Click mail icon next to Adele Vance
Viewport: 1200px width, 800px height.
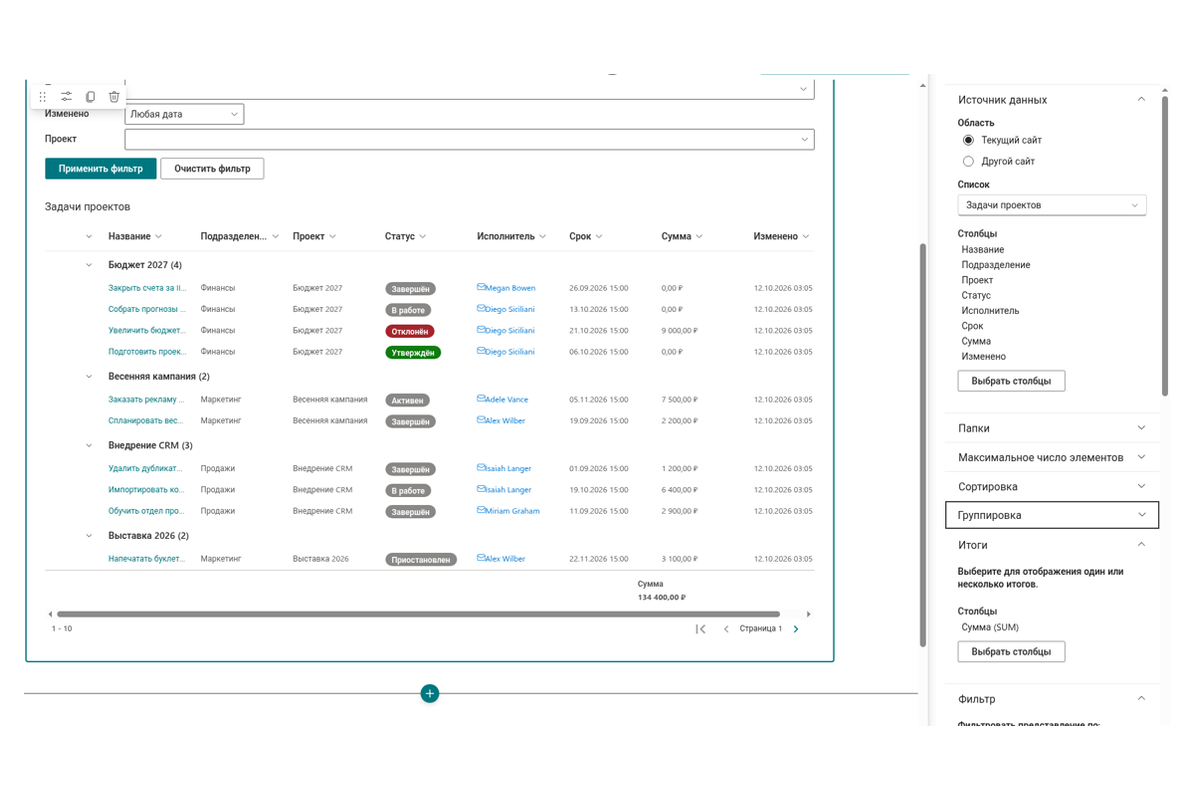(x=481, y=399)
